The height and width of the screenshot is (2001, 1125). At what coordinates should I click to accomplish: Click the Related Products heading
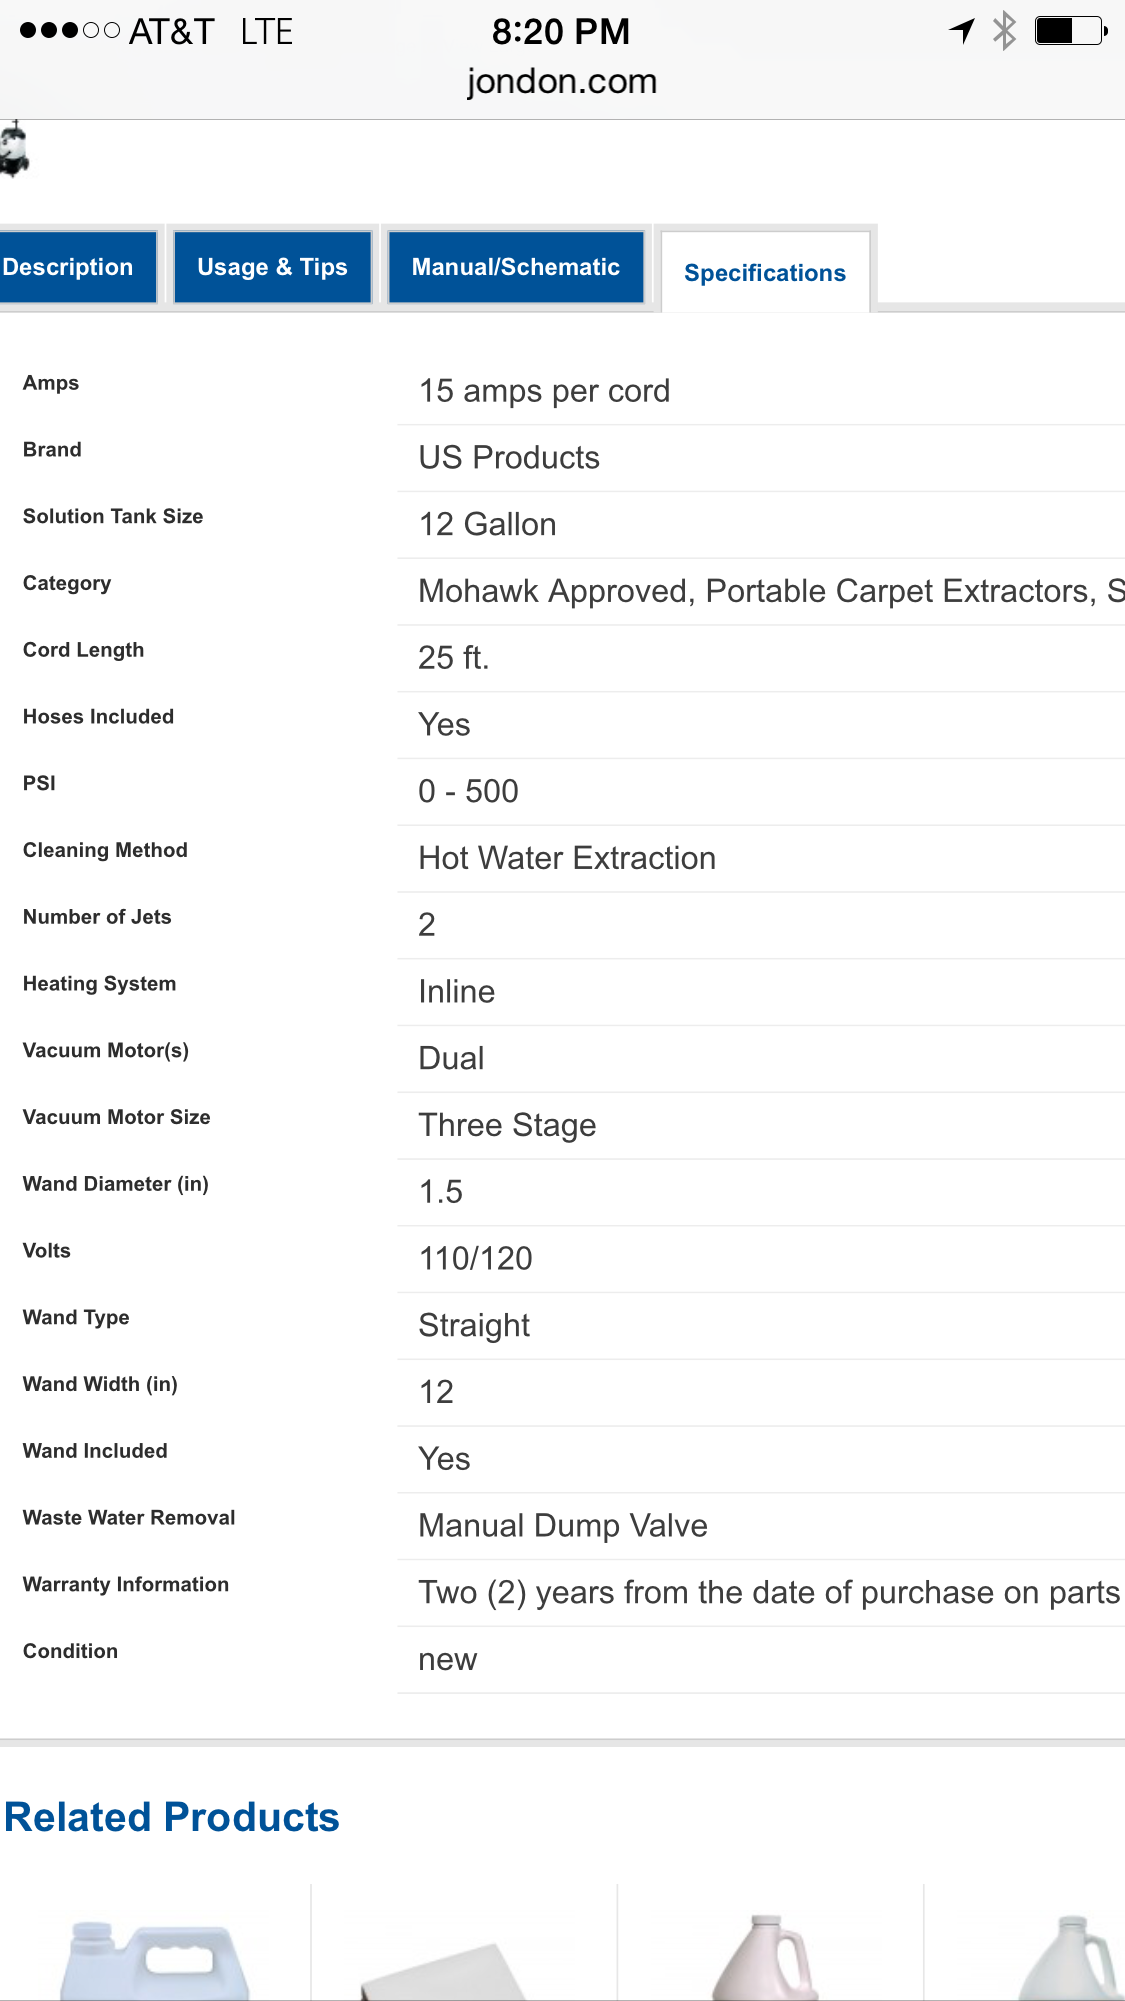[x=172, y=1817]
